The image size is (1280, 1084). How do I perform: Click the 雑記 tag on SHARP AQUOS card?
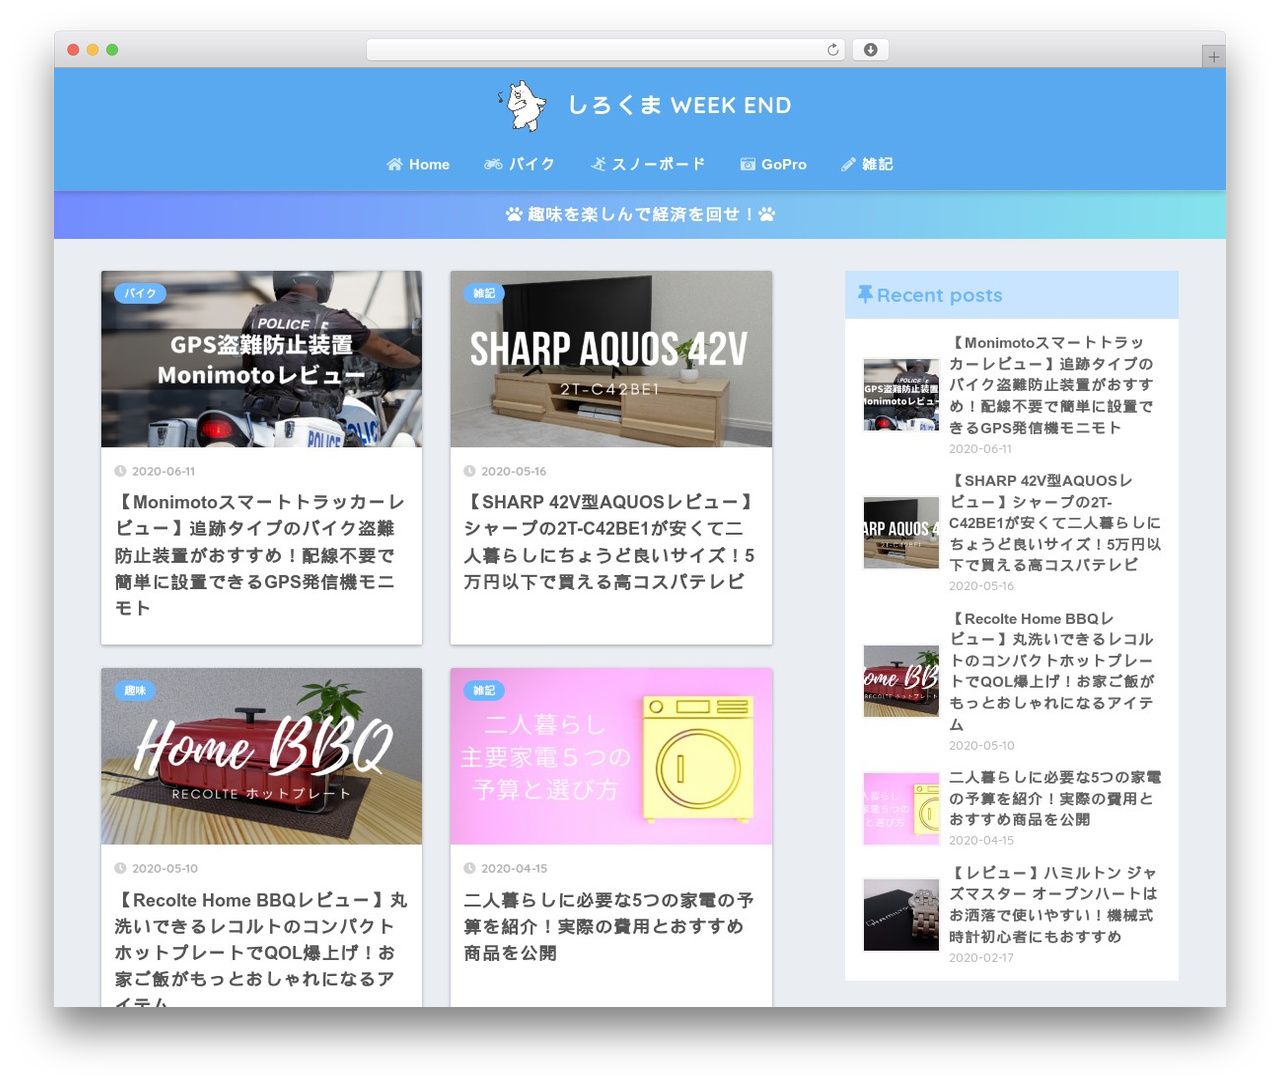tap(484, 293)
